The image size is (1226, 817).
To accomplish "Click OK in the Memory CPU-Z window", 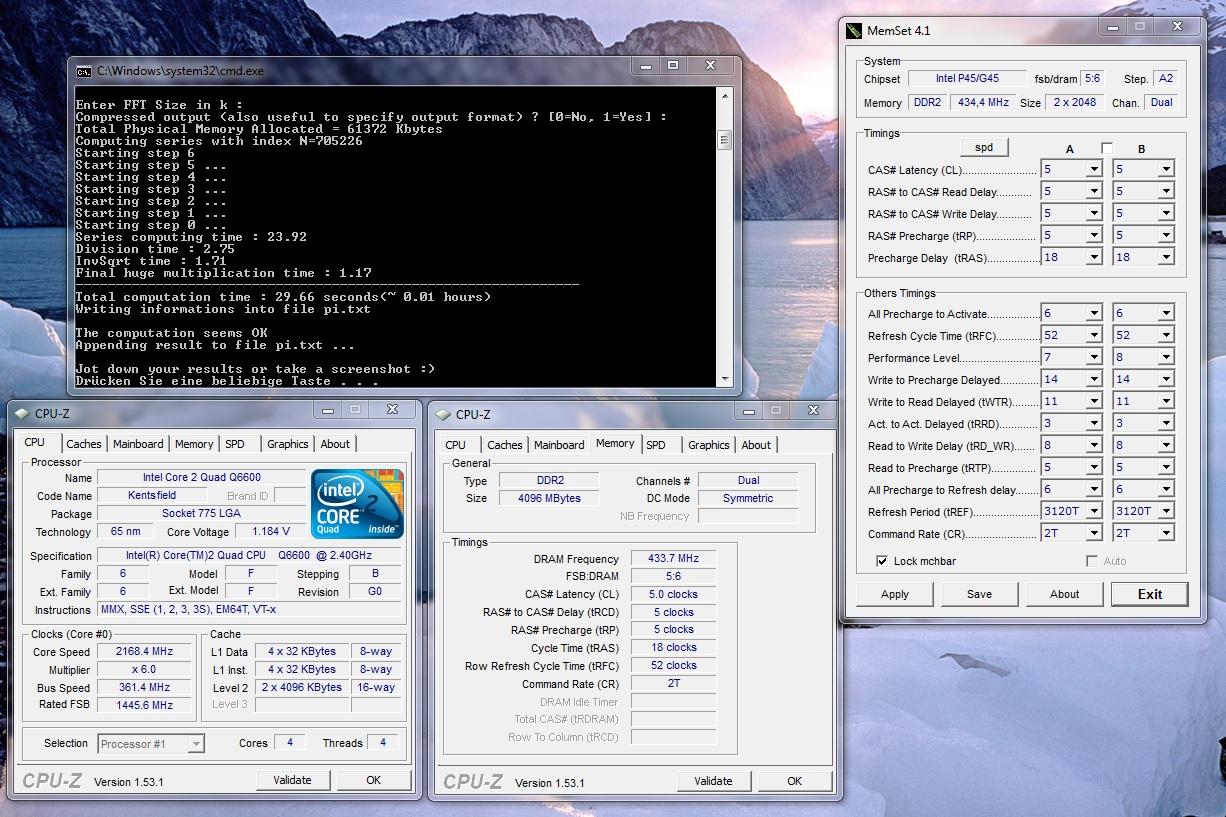I will [x=794, y=781].
